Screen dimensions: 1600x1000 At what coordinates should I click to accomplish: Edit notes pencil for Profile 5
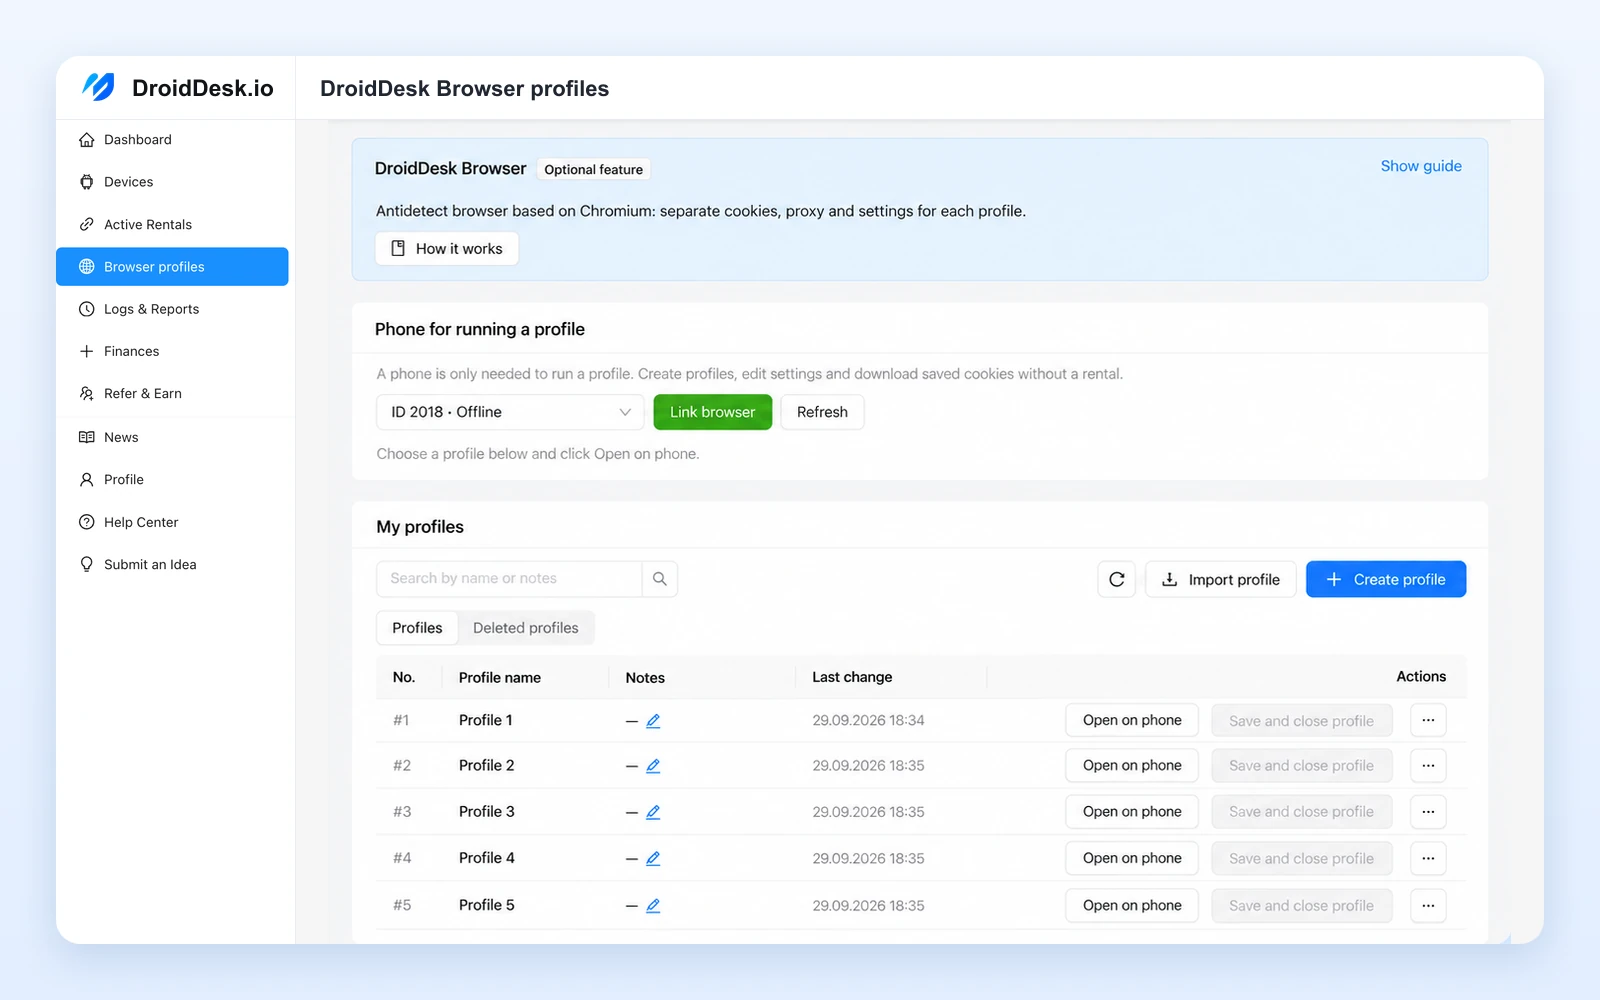[x=653, y=905]
